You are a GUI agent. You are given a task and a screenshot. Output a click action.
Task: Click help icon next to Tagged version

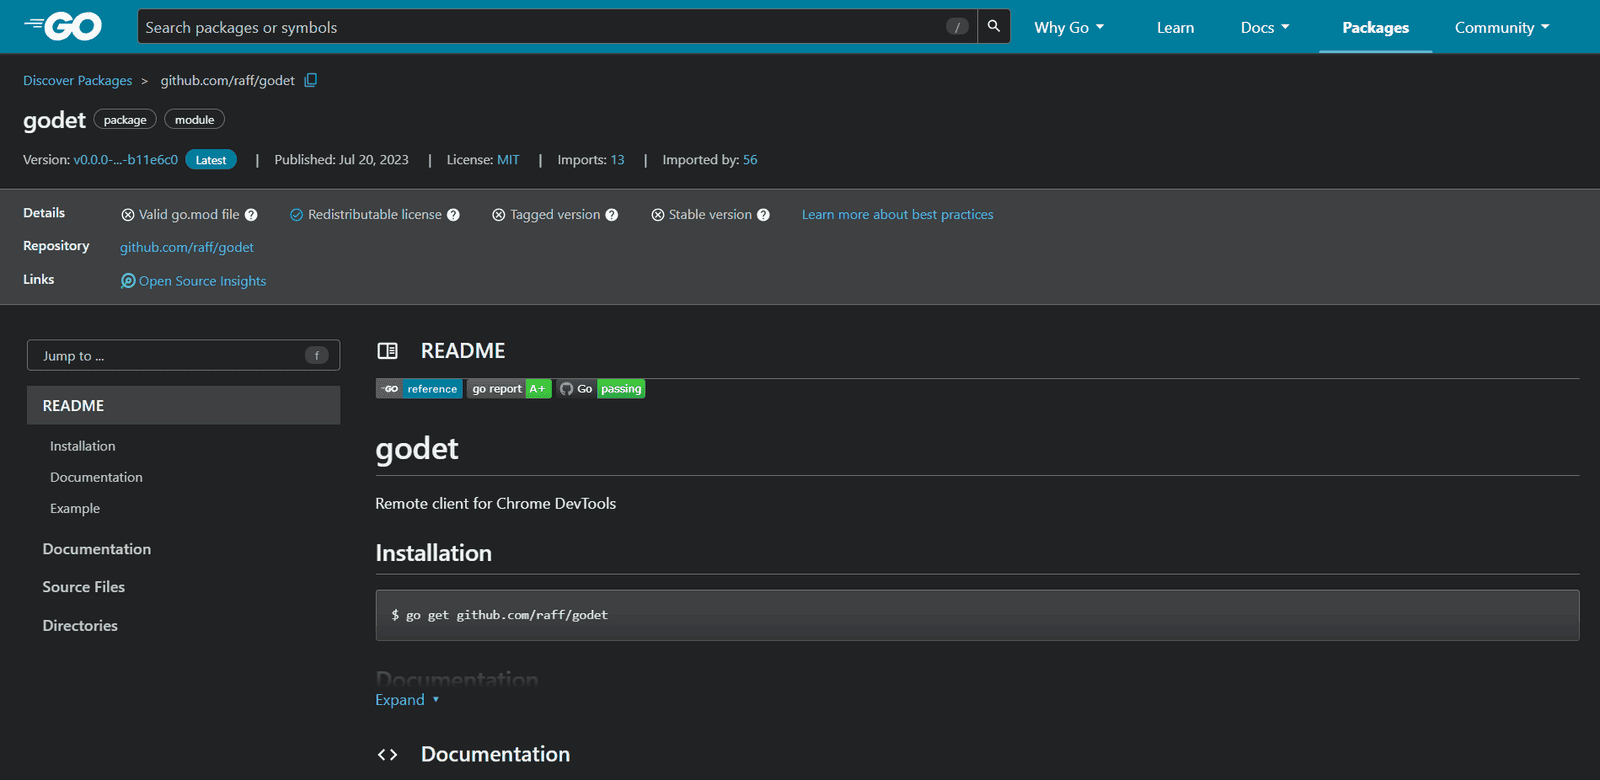pos(612,215)
